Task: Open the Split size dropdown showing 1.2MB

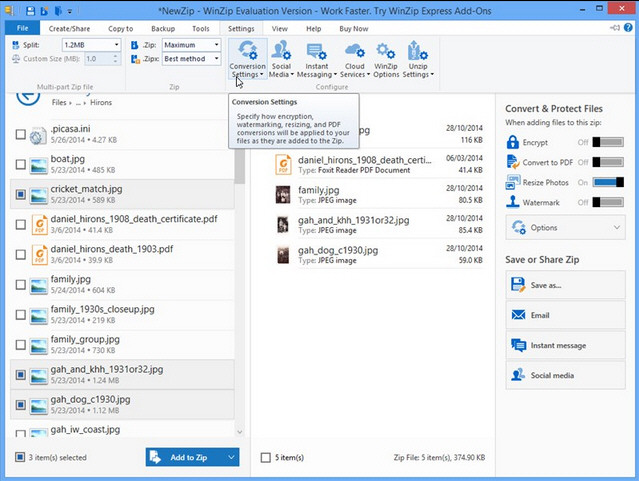Action: point(92,45)
